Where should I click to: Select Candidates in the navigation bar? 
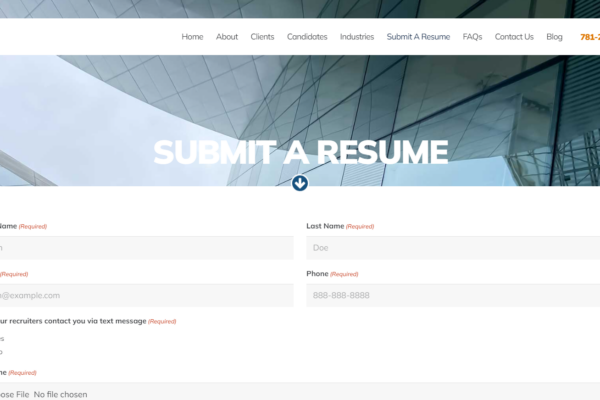307,37
